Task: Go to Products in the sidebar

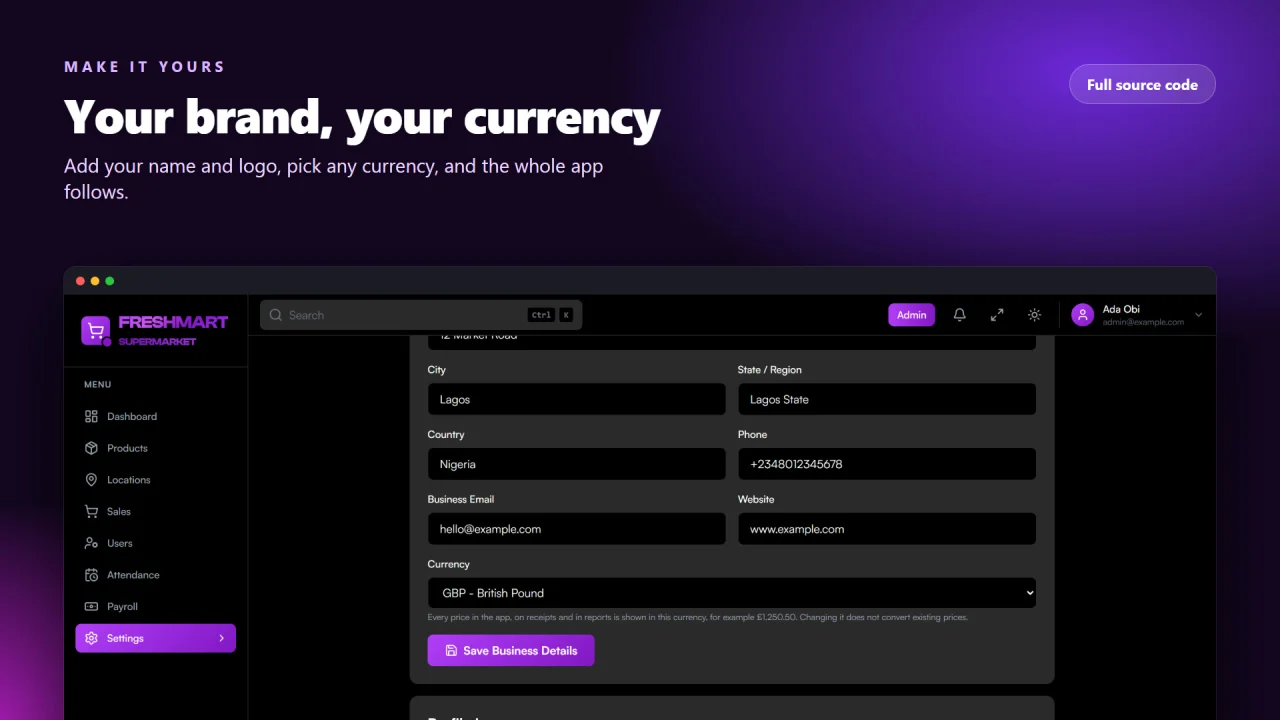Action: (x=156, y=448)
